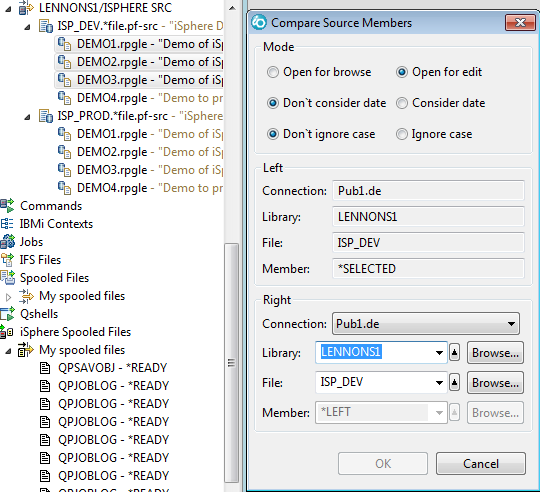Click the iSphere Spooled Files icon
This screenshot has width=540, height=492.
(x=7, y=332)
